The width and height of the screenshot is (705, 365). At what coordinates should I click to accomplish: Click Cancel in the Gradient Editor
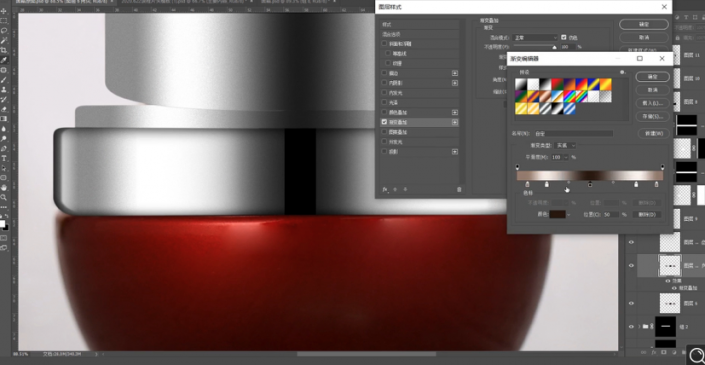coord(652,90)
